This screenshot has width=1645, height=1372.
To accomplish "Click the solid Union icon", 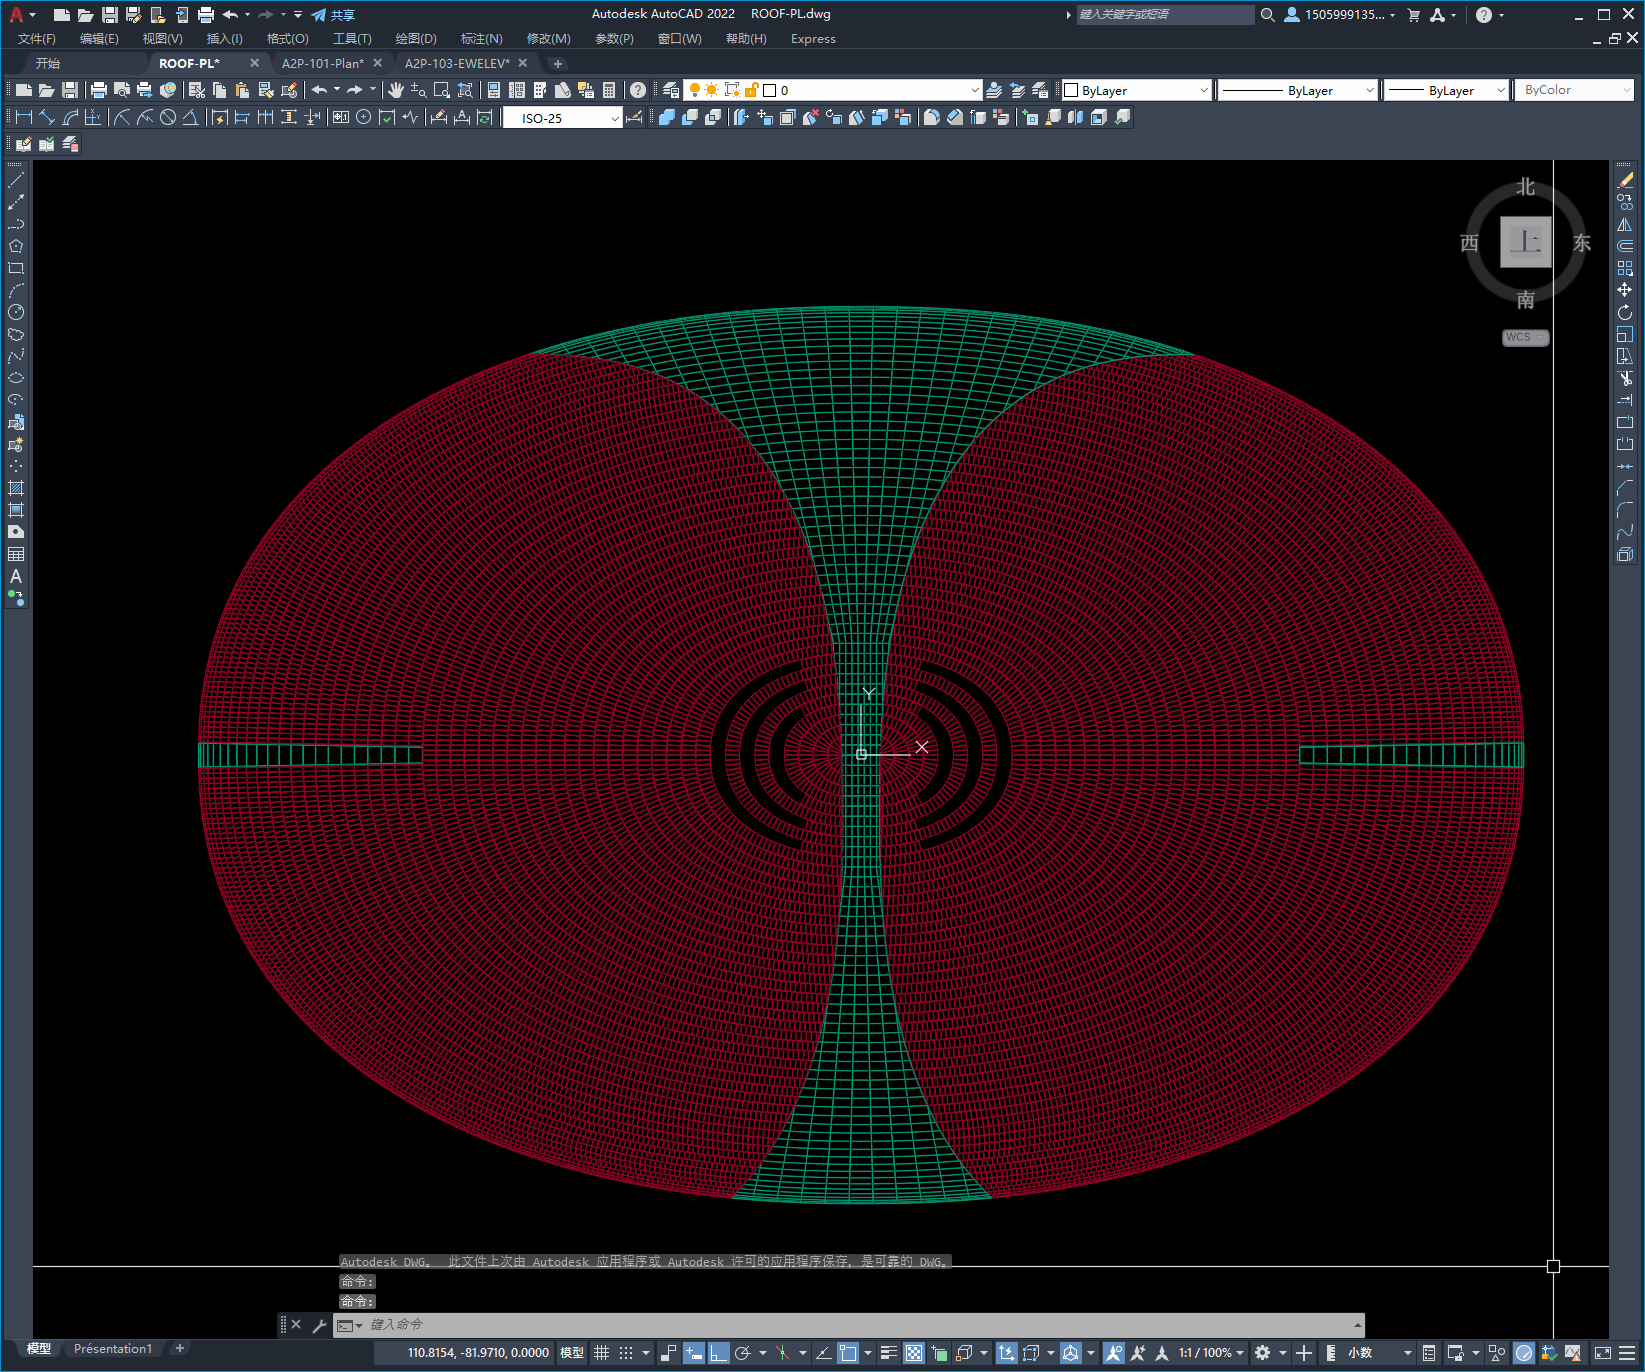I will pos(667,117).
